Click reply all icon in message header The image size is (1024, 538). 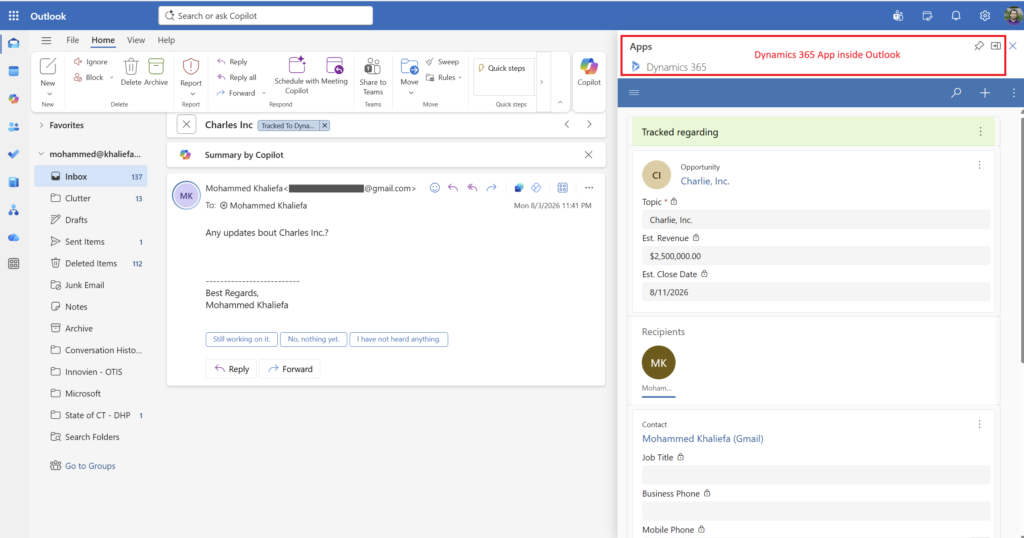click(472, 188)
